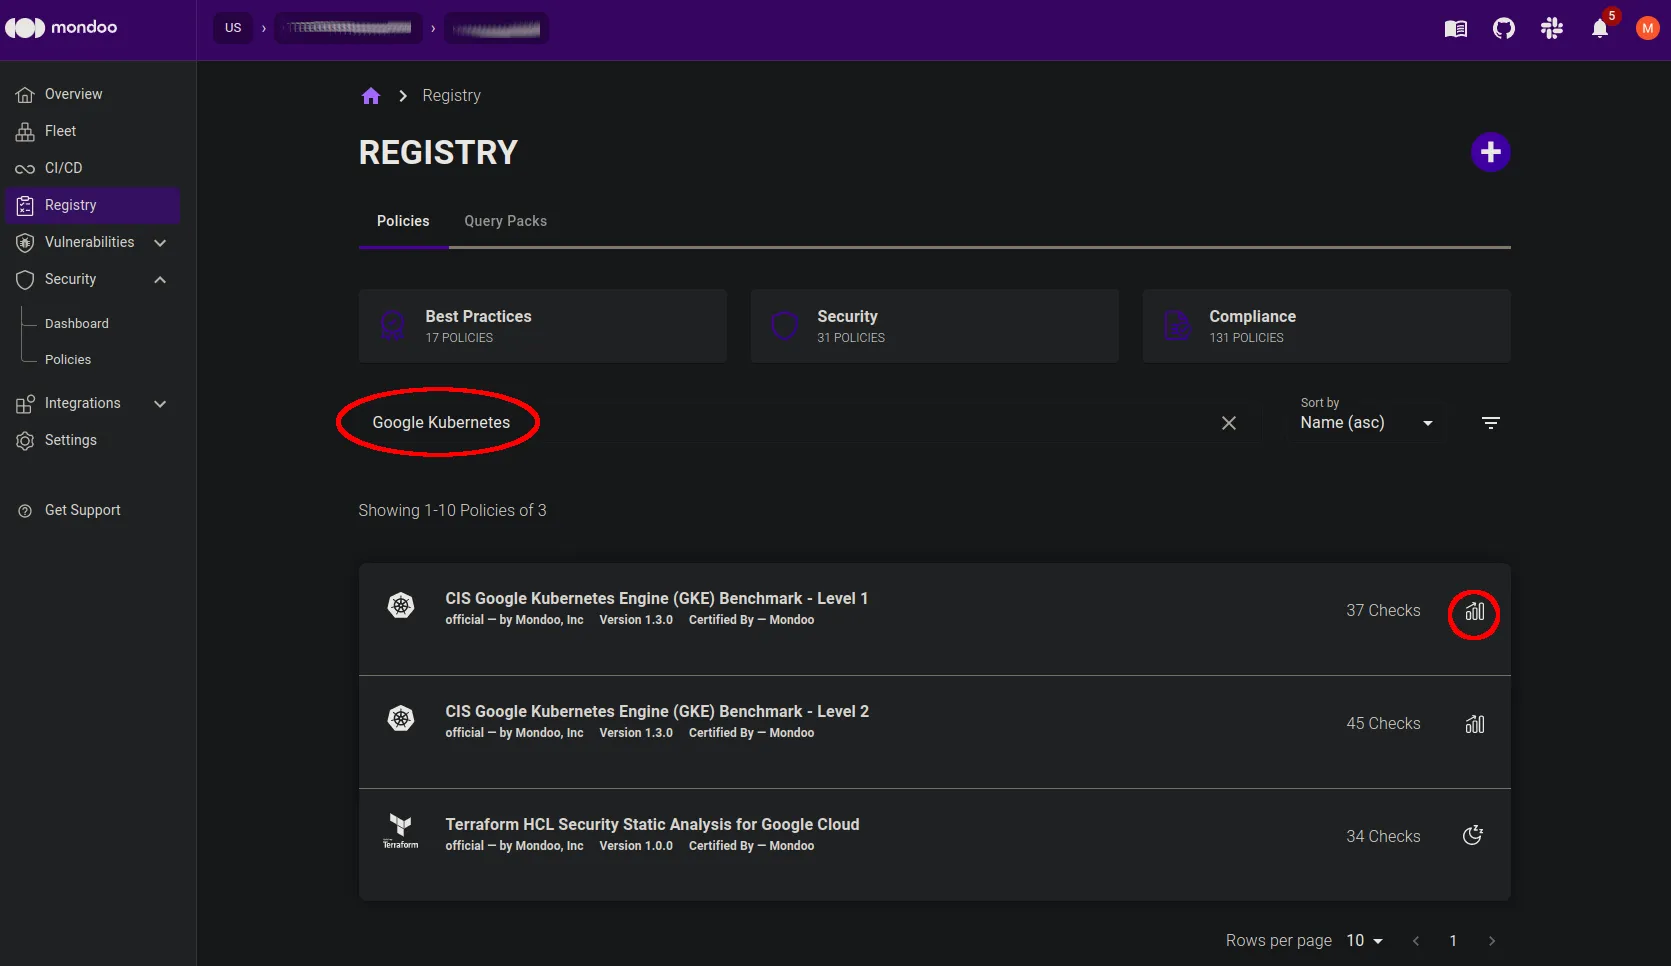Click the Registry breadcrumb text
The width and height of the screenshot is (1671, 966).
pyautogui.click(x=451, y=96)
